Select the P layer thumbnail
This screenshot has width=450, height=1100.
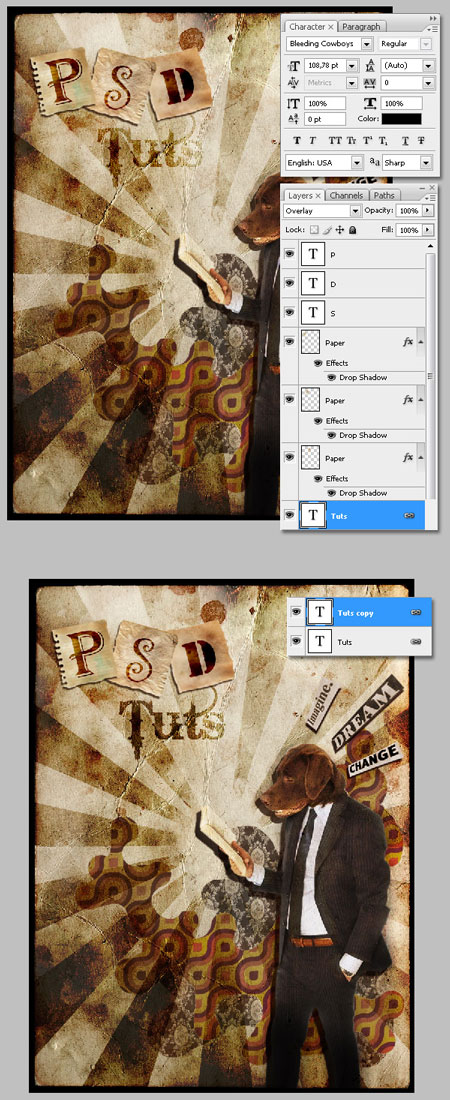click(x=312, y=254)
